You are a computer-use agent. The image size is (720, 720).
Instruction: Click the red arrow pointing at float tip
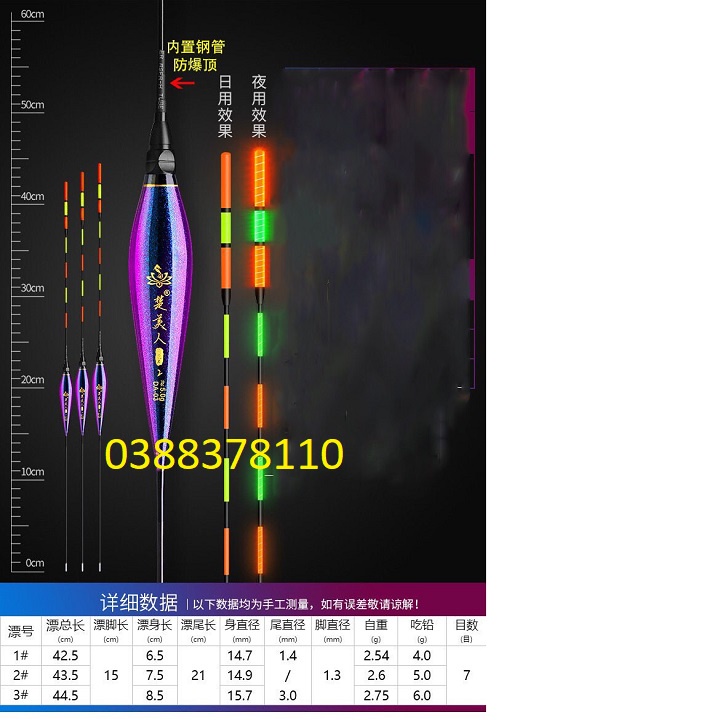(182, 83)
